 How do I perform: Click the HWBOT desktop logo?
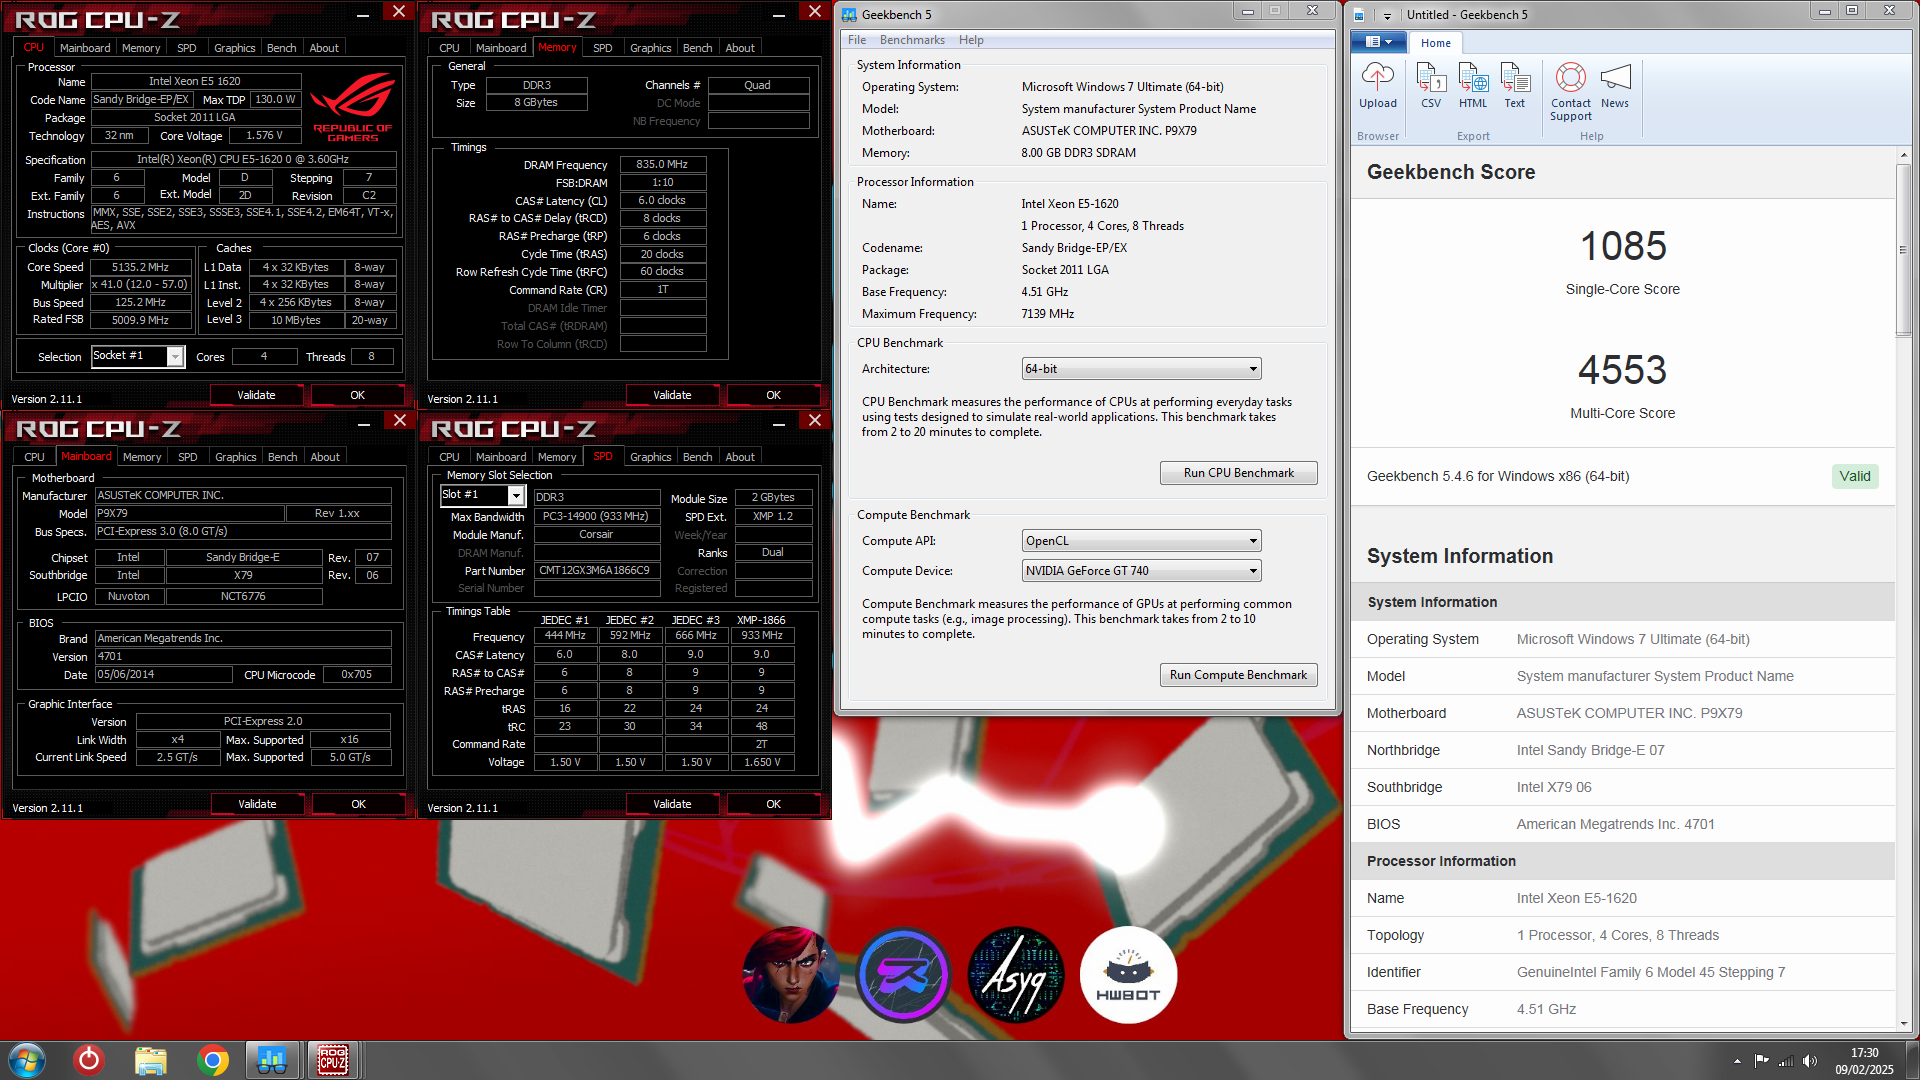pos(1128,975)
